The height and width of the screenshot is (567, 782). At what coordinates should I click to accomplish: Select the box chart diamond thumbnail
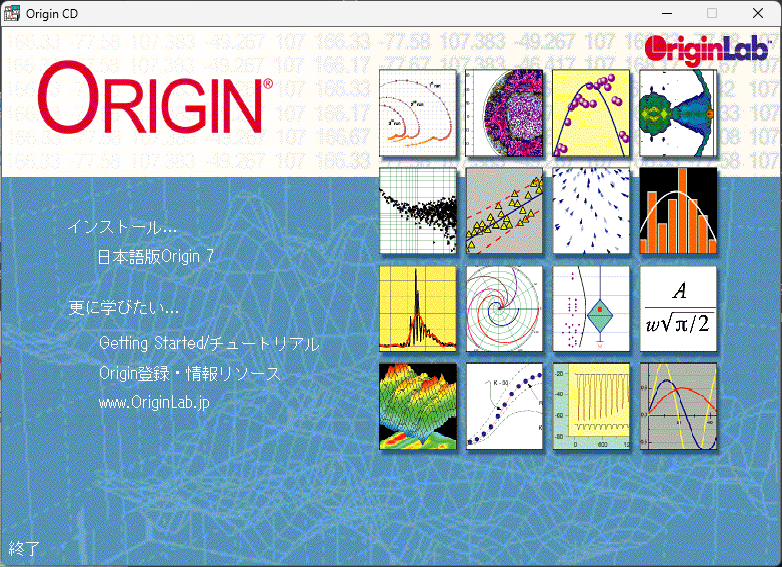coord(591,309)
